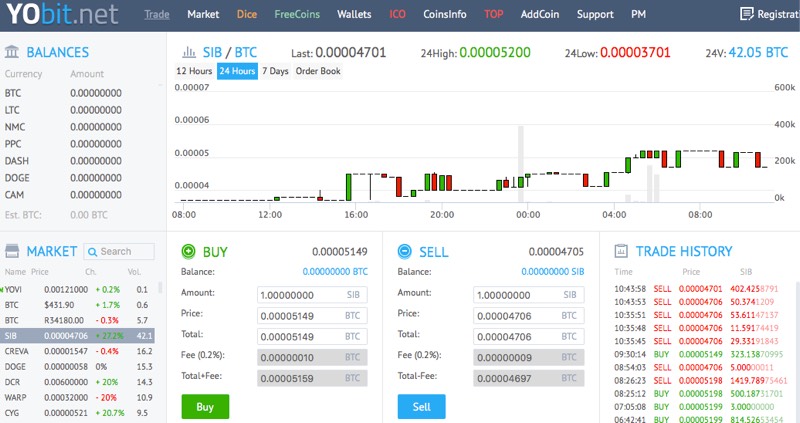Click the SELL panel circle icon

click(404, 251)
